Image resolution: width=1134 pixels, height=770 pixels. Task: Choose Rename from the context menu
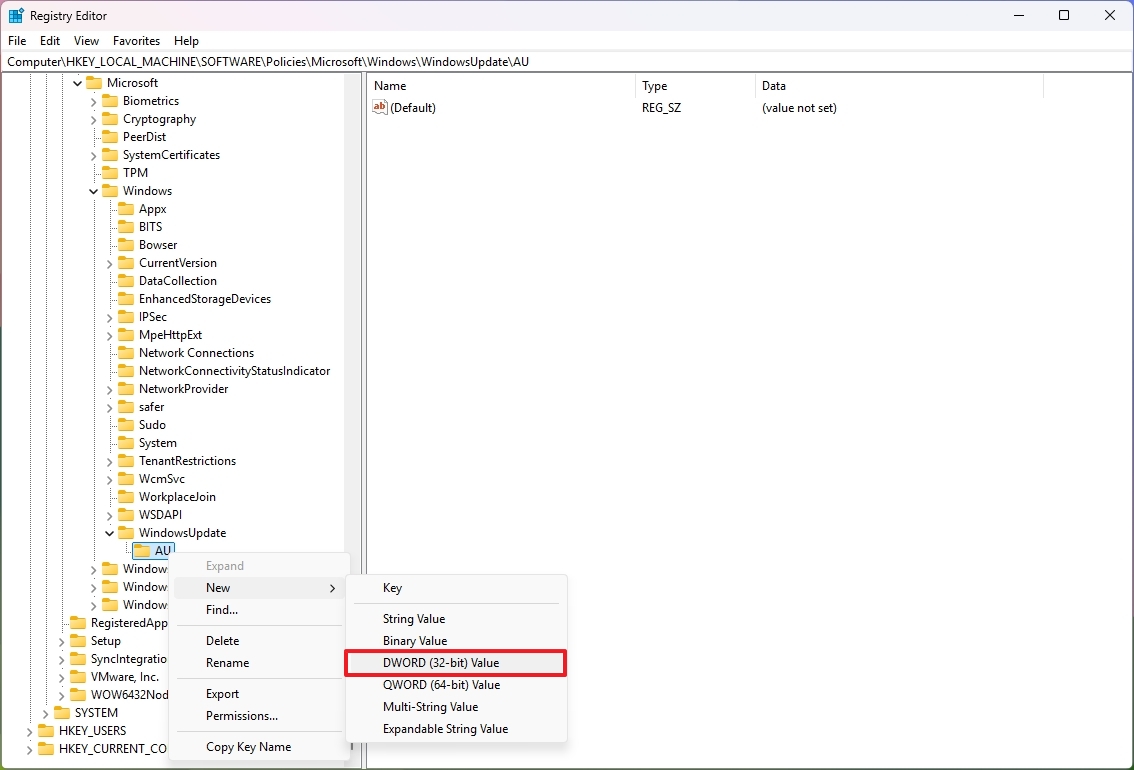click(228, 662)
